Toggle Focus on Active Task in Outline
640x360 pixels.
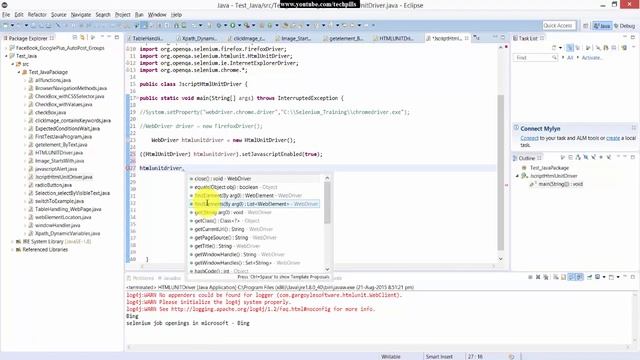pos(563,158)
